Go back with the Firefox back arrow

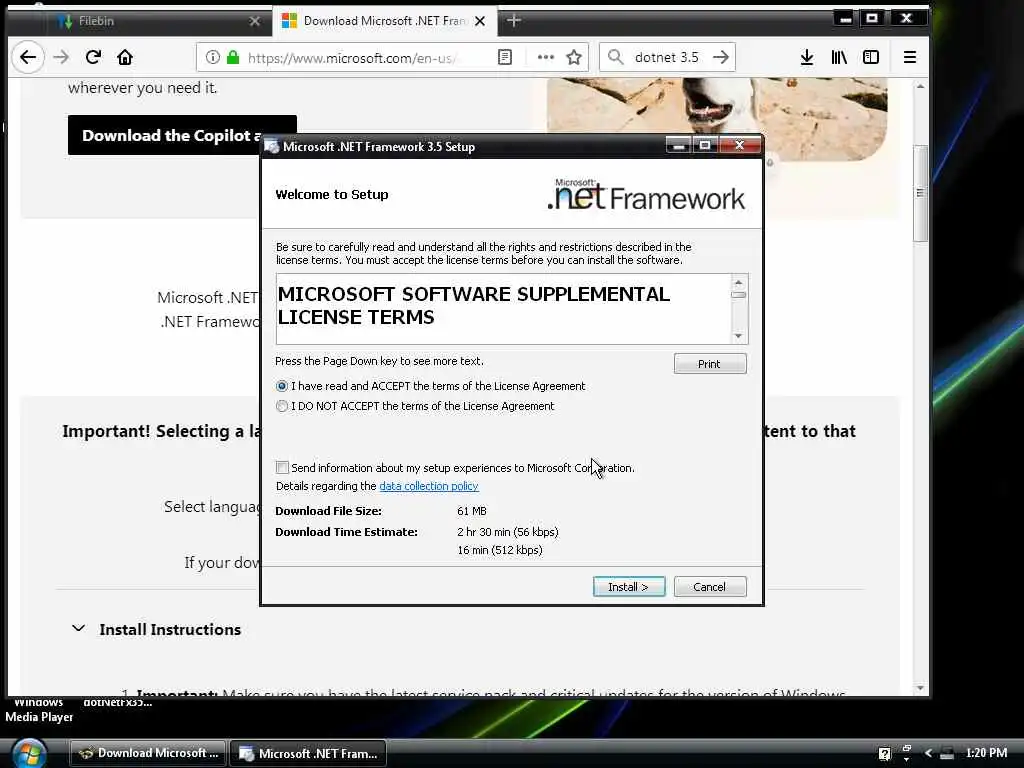point(27,57)
